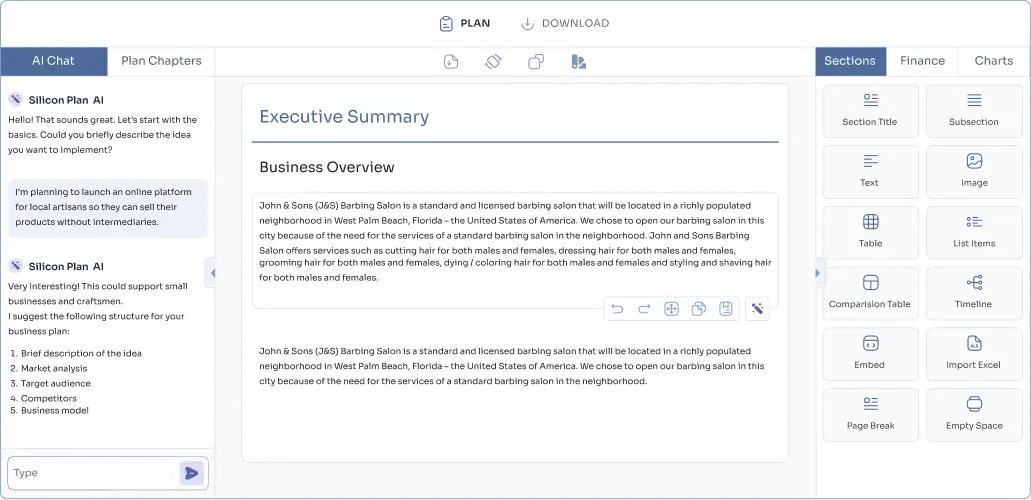Image resolution: width=1031 pixels, height=500 pixels.
Task: Click the Business Overview subheading
Action: 327,167
